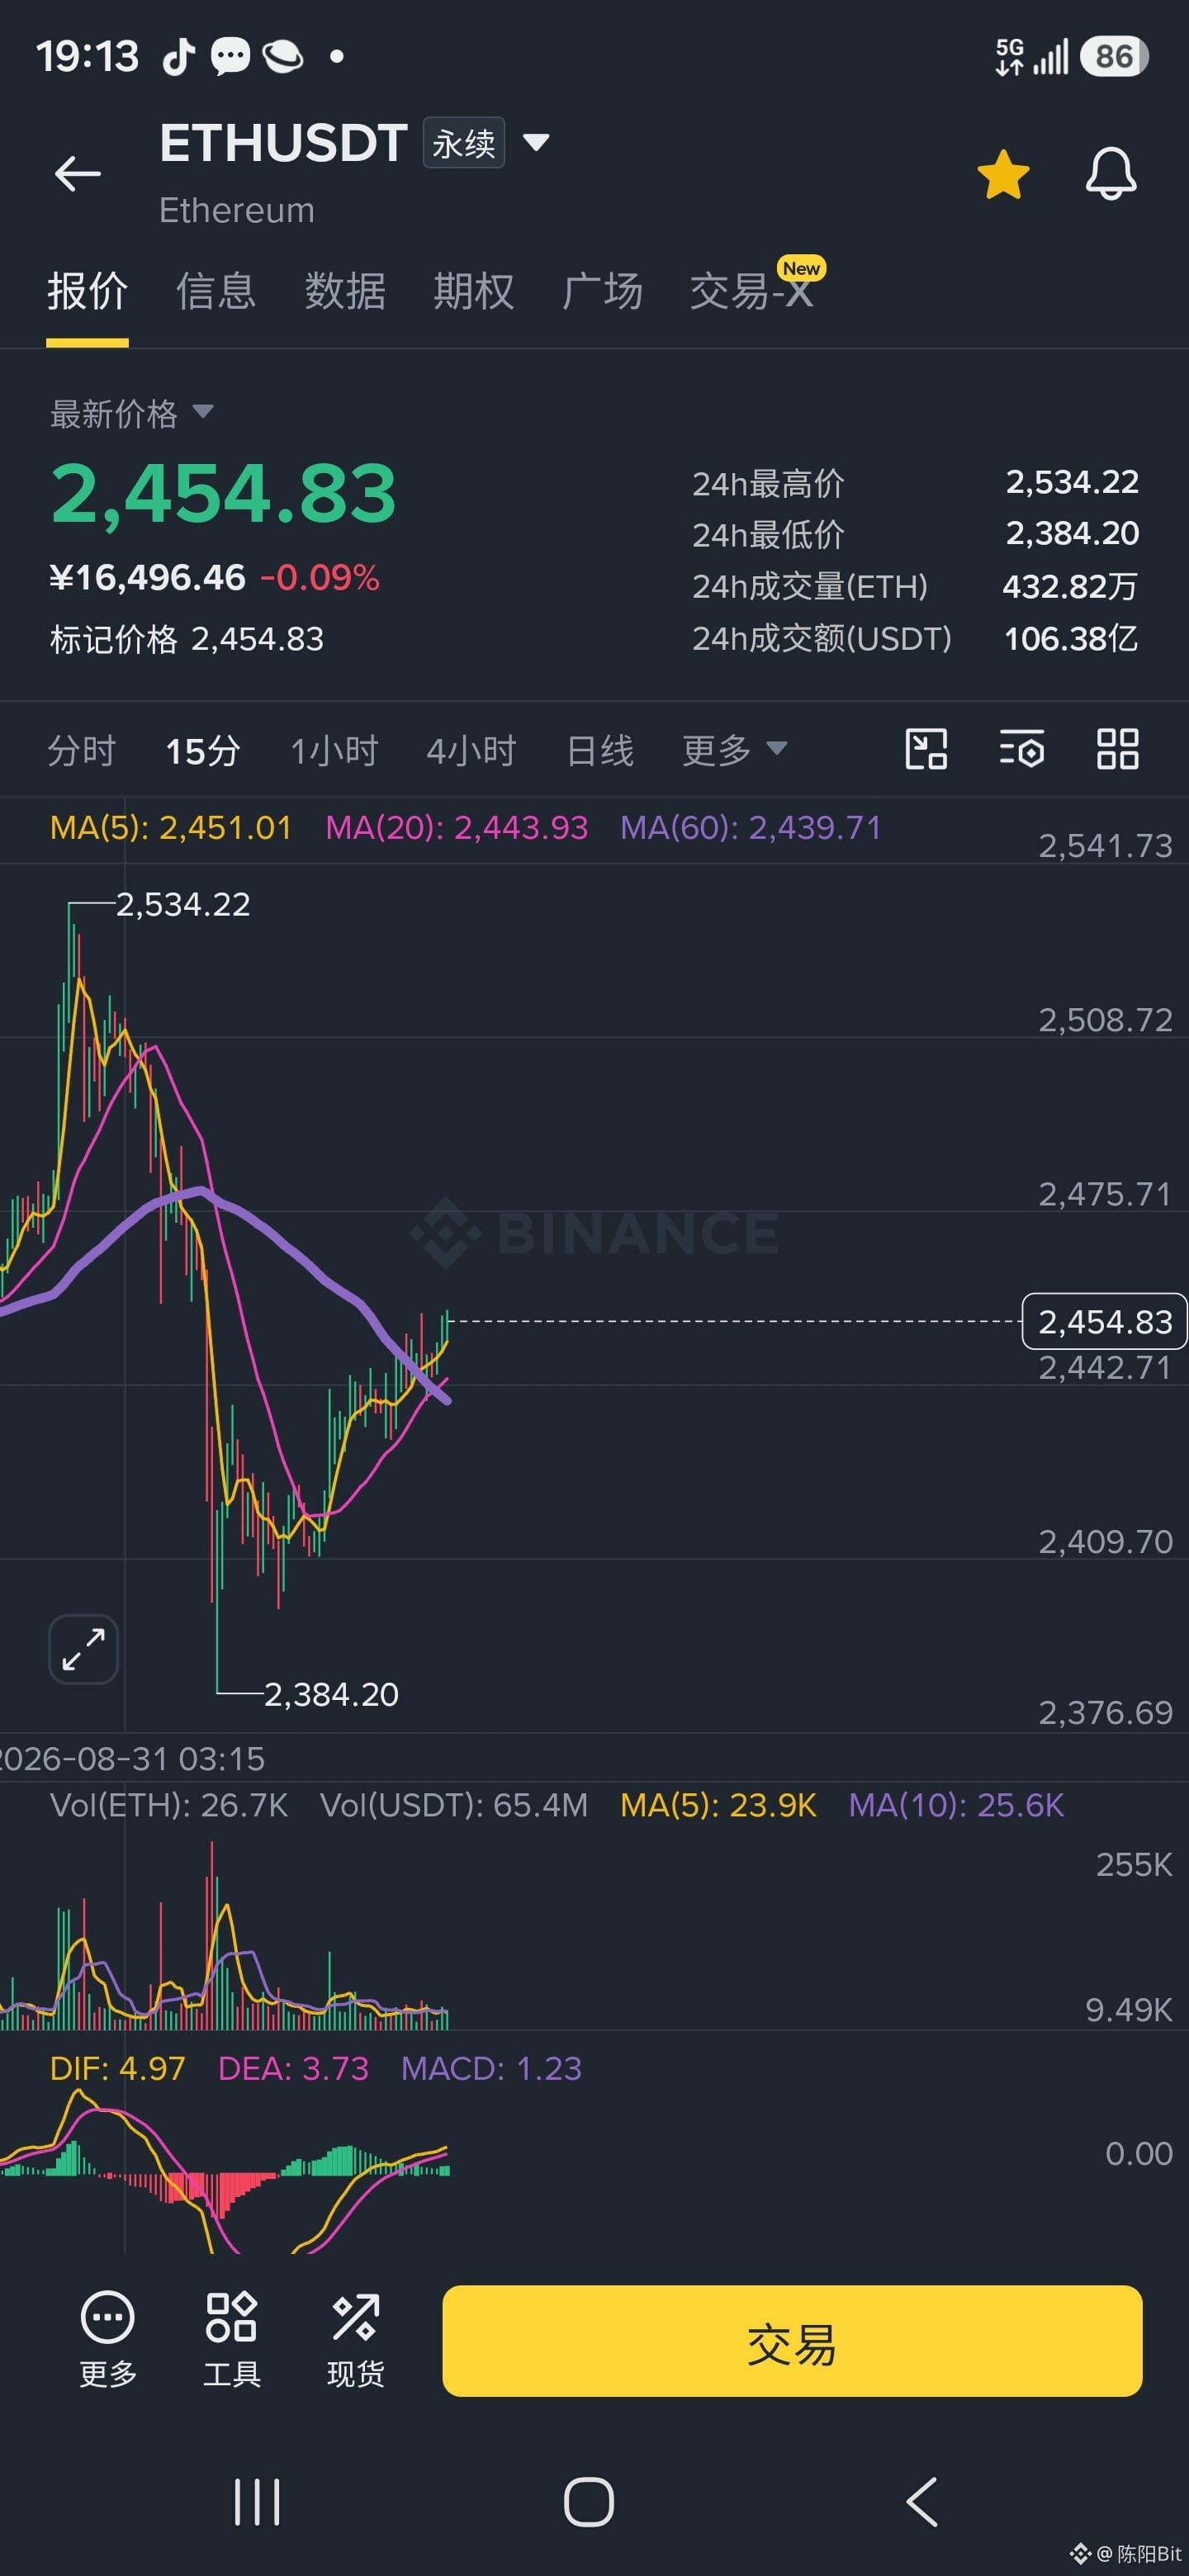Tap the 24h最高价 value 2,534.22
1189x2576 pixels.
[x=1072, y=483]
